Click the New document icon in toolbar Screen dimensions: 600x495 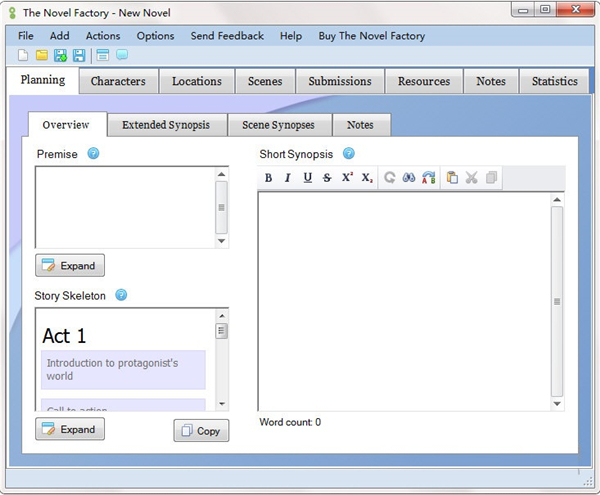tap(23, 55)
